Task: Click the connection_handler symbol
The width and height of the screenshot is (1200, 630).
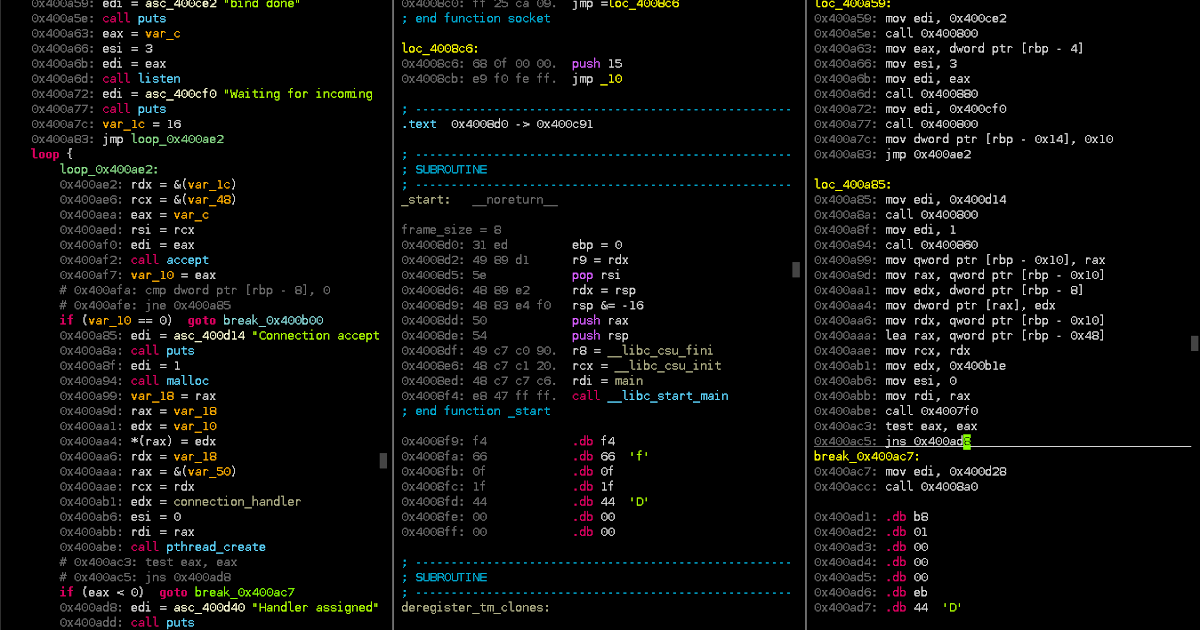Action: click(237, 502)
